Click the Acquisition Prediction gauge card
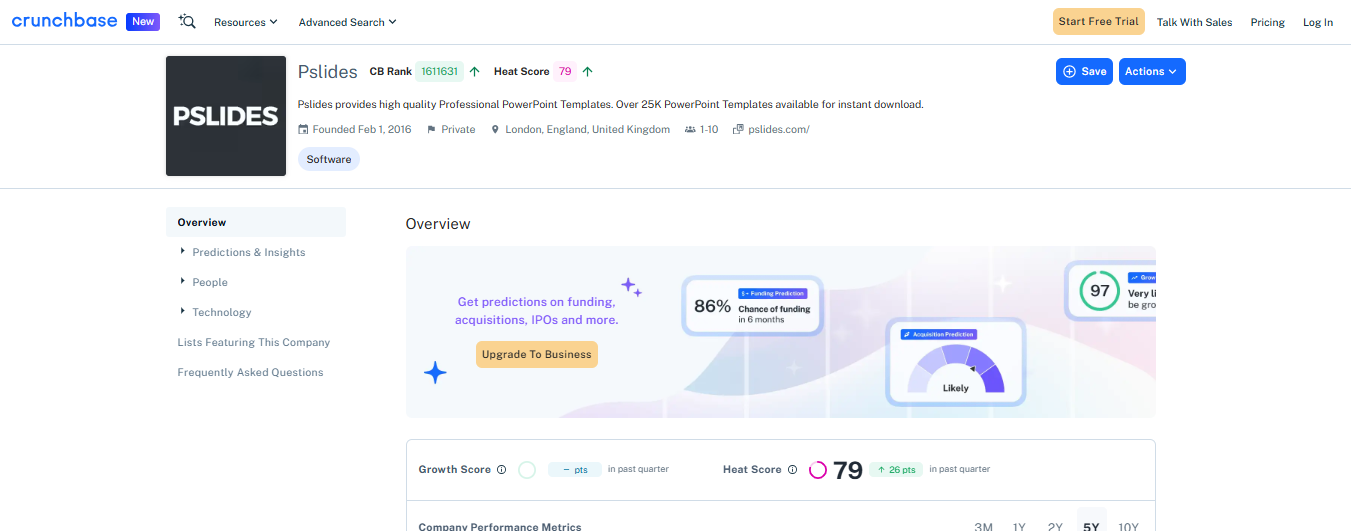Screen dimensions: 1351x531 tap(956, 361)
